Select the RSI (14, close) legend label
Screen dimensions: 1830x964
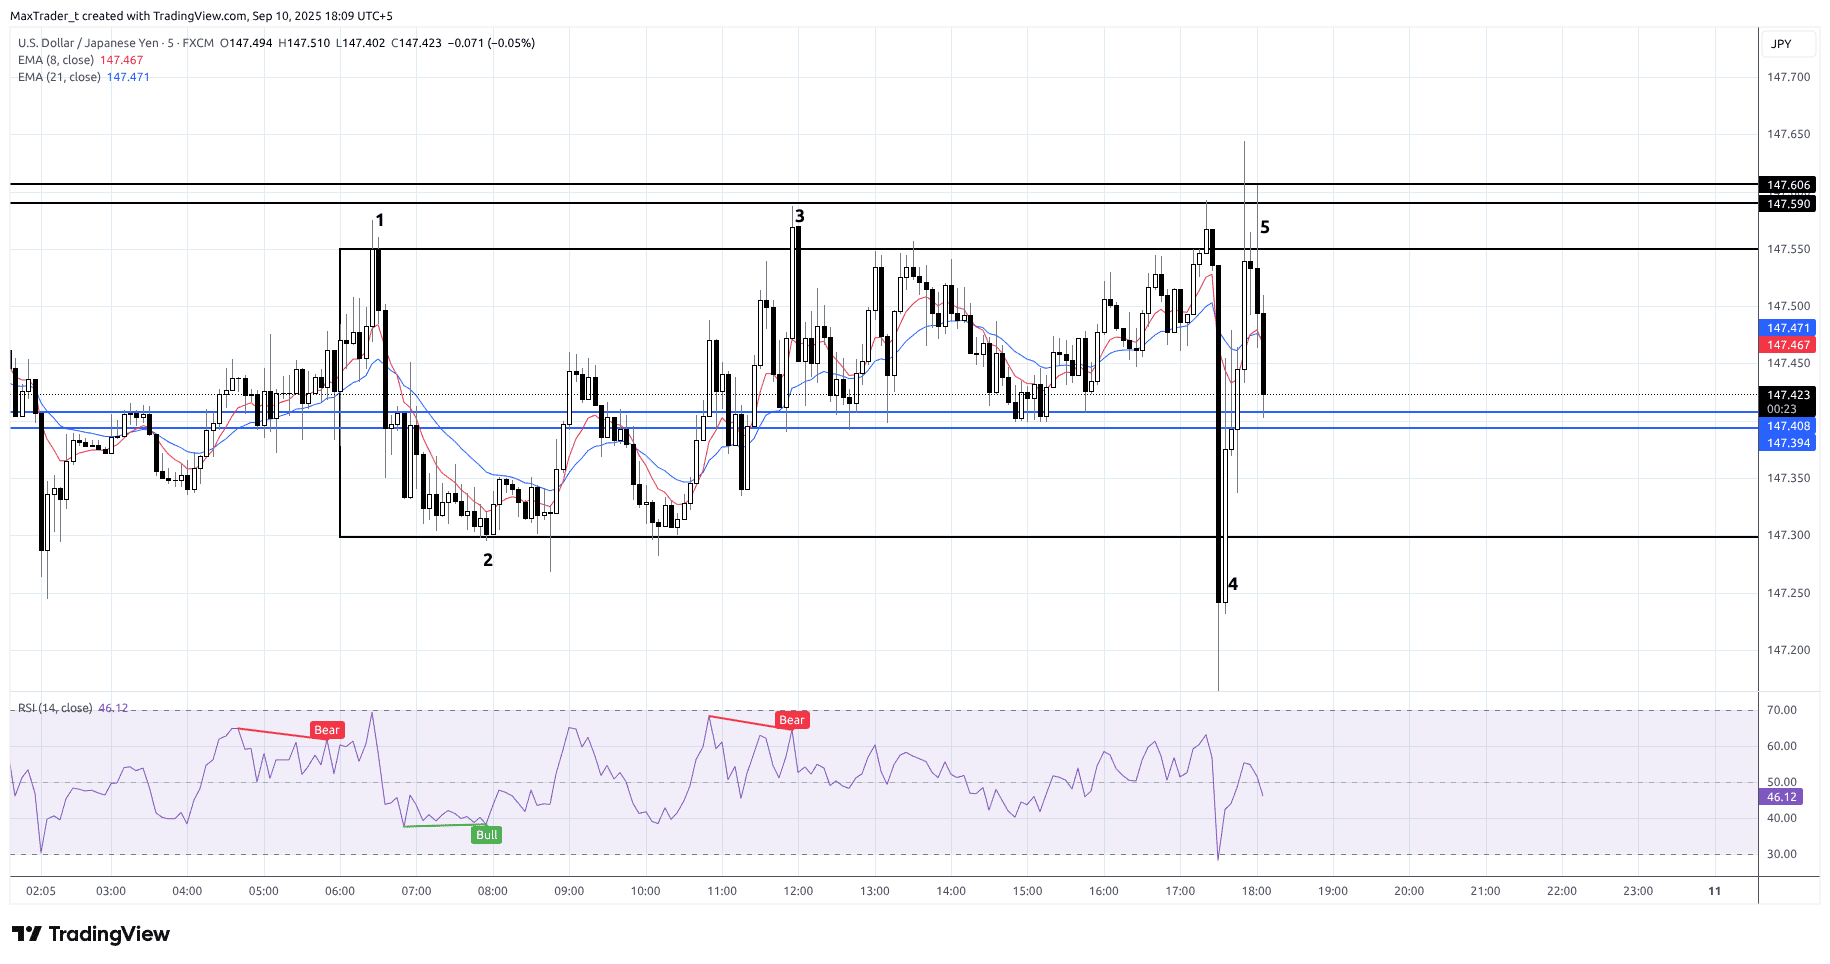(55, 708)
